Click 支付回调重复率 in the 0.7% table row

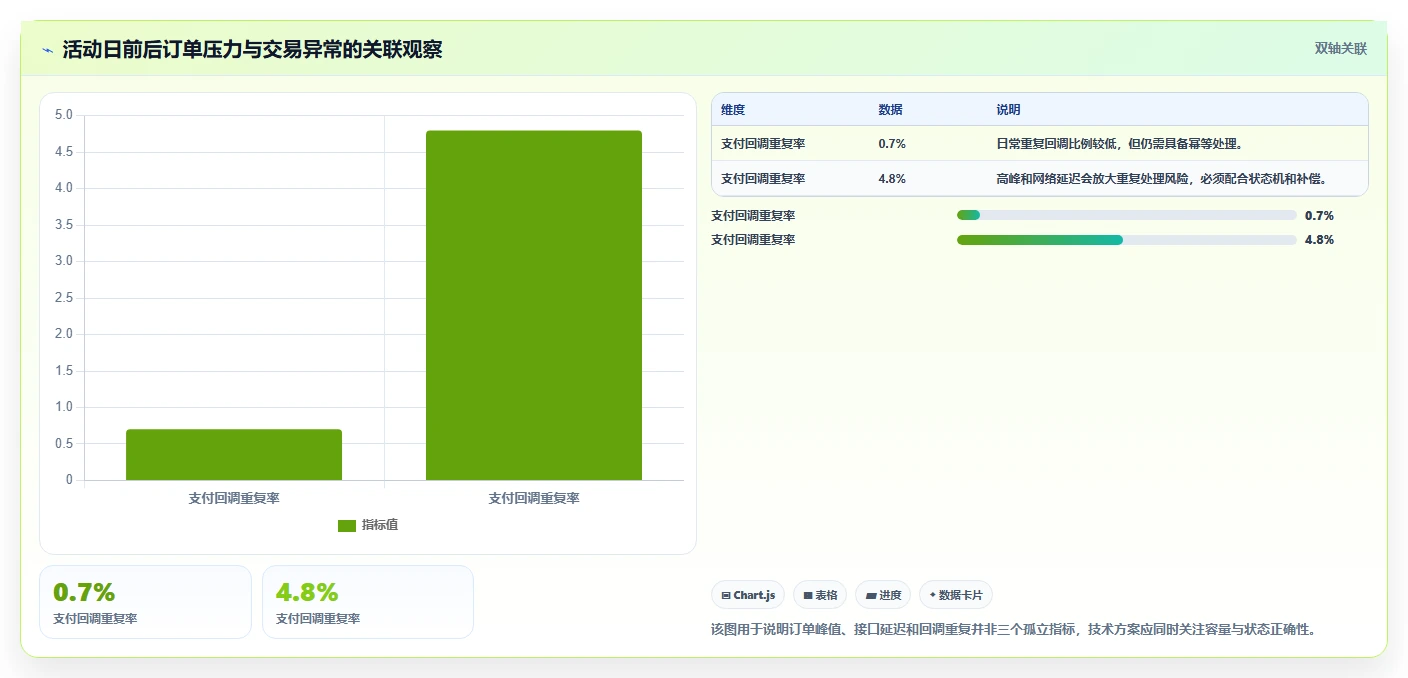(x=763, y=144)
